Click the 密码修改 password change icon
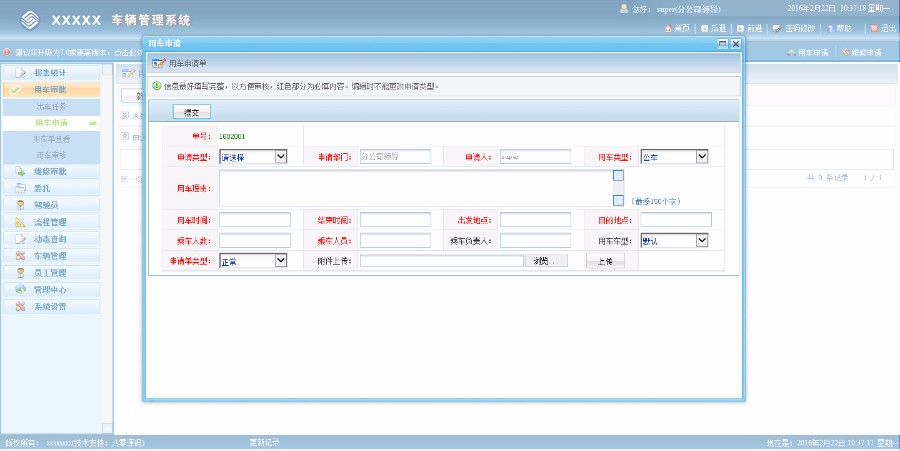This screenshot has height=451, width=900. pyautogui.click(x=777, y=28)
